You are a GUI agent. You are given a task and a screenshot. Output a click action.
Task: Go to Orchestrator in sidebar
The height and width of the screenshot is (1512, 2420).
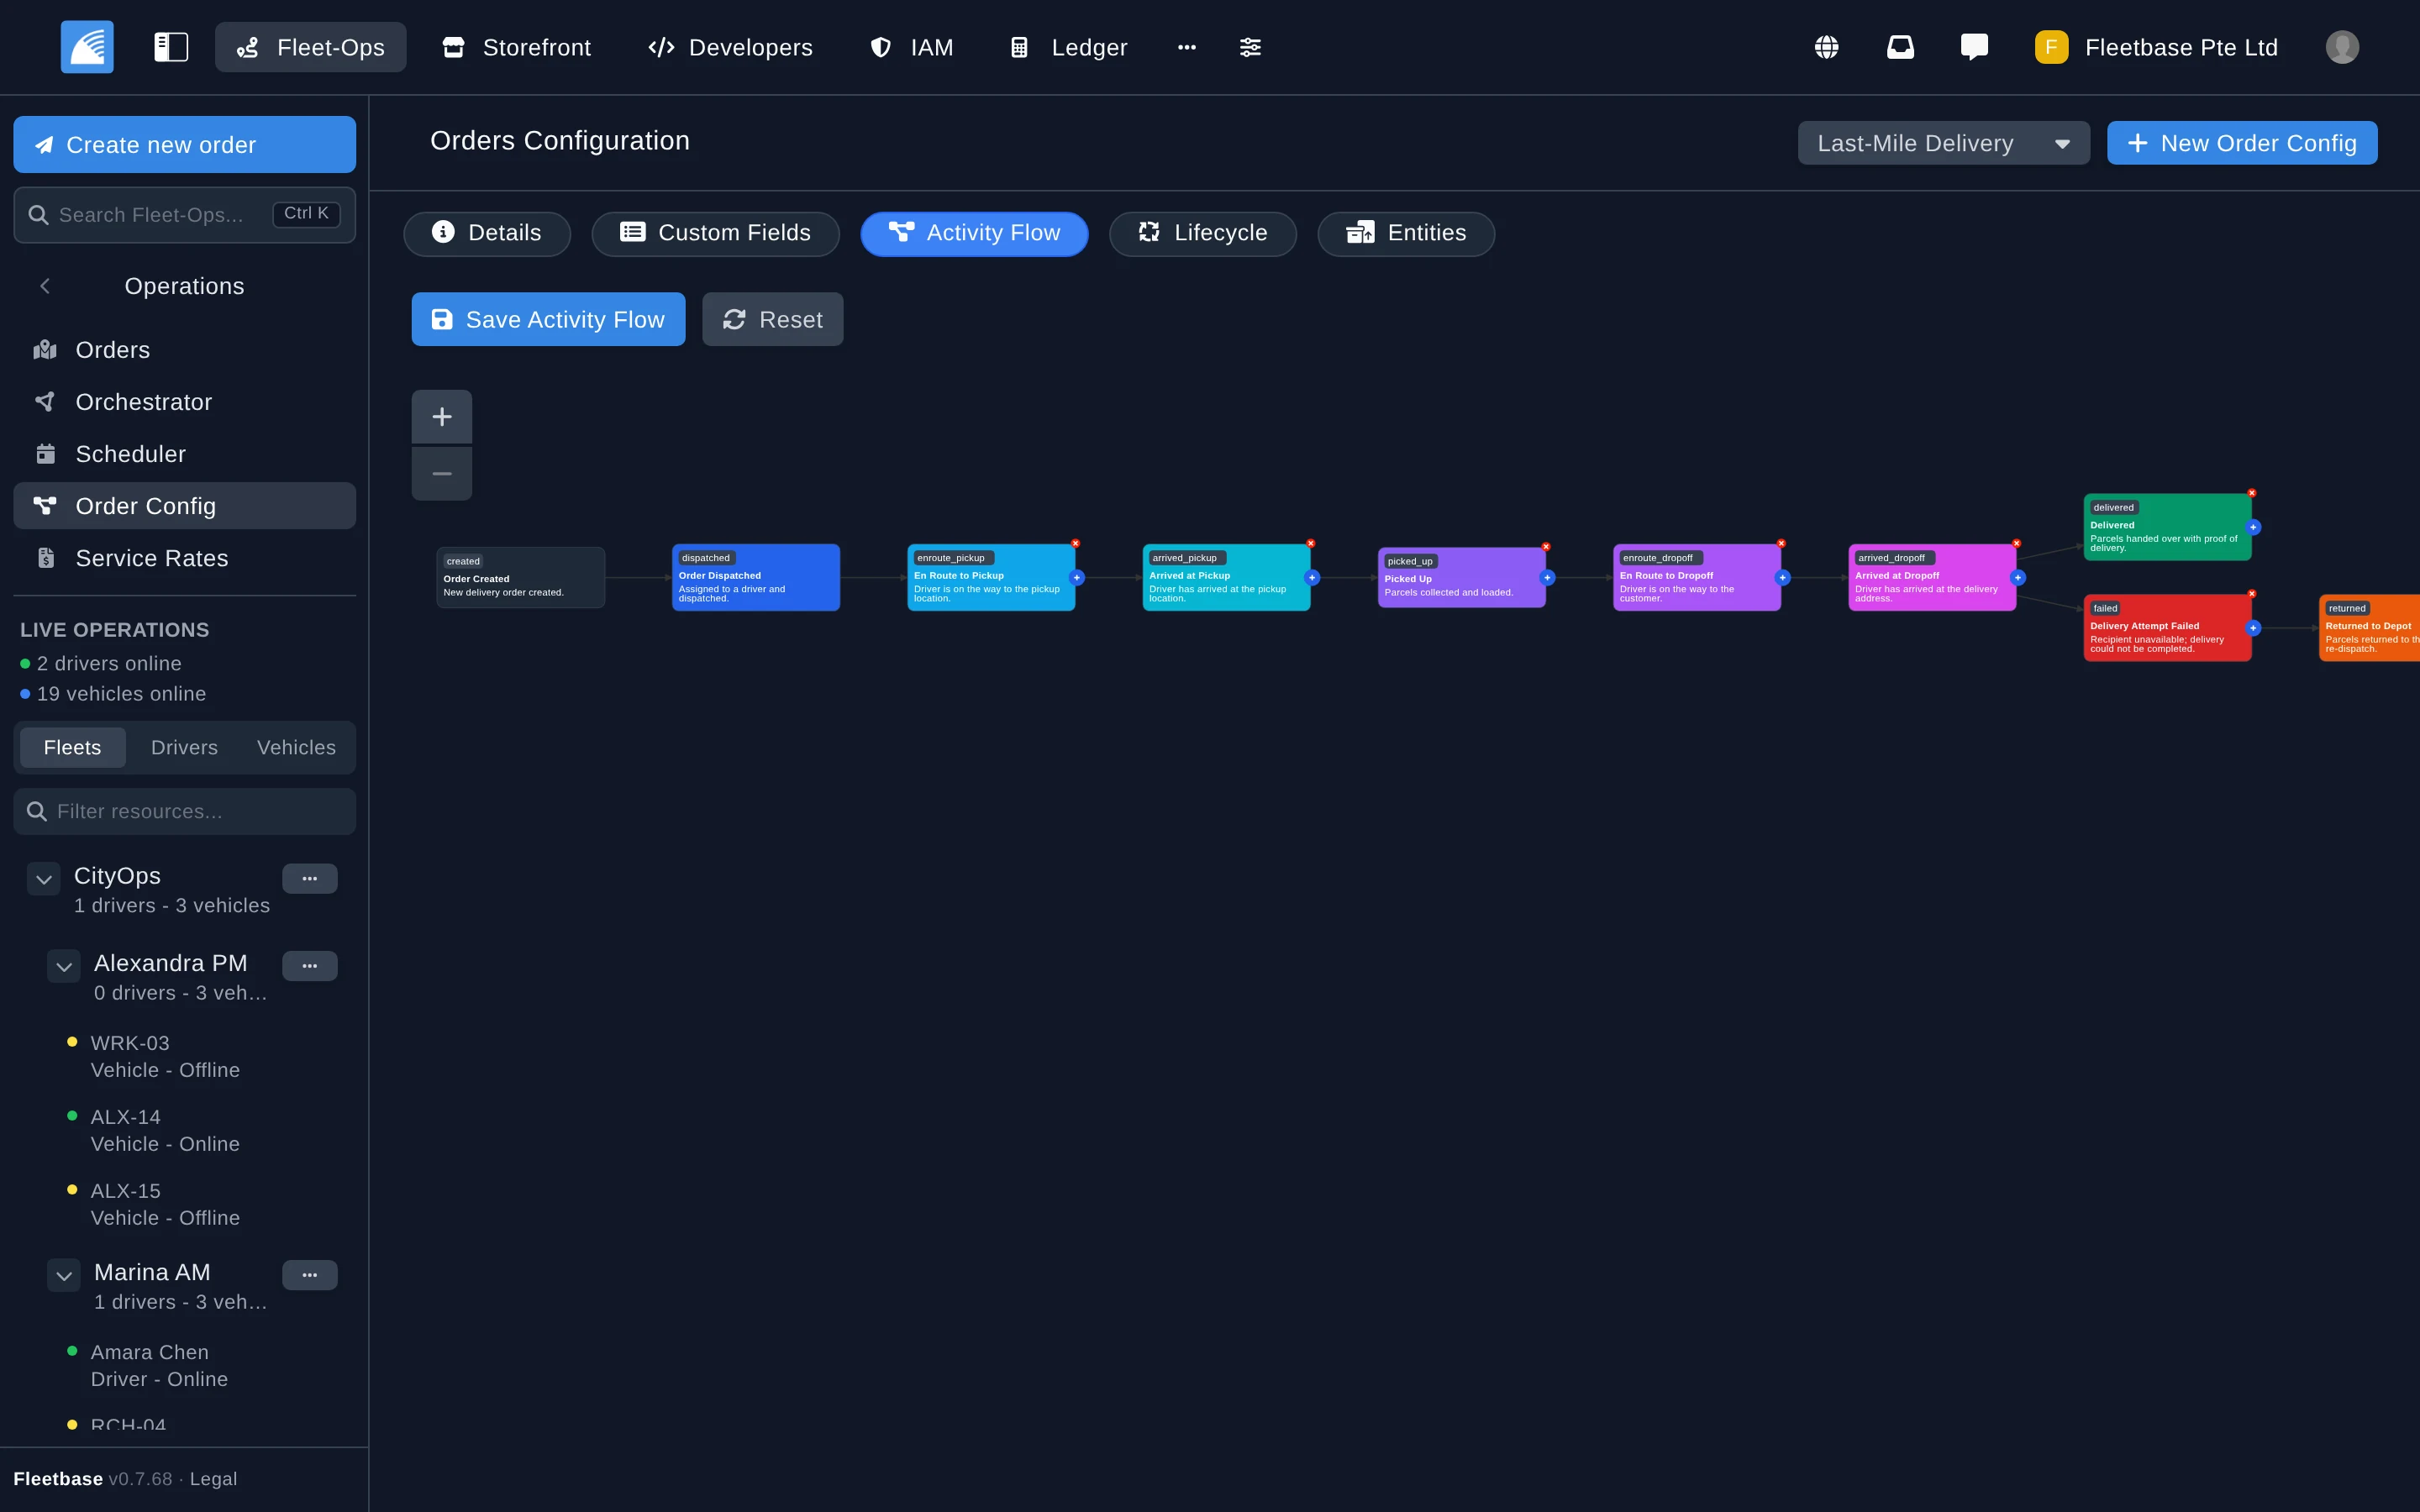pyautogui.click(x=184, y=402)
